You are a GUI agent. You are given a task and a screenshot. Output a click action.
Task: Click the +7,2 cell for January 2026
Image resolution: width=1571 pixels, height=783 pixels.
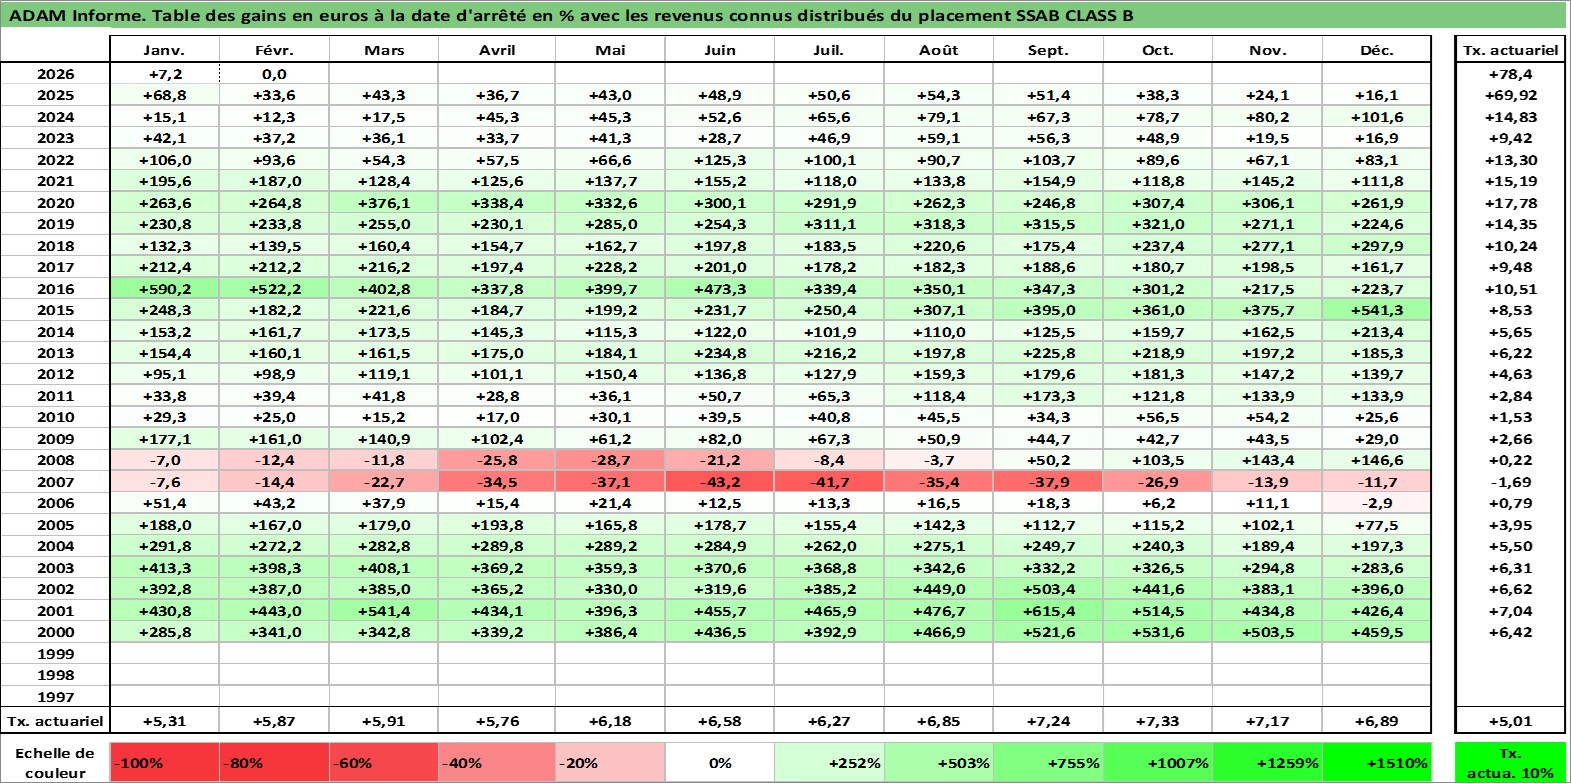pyautogui.click(x=165, y=74)
